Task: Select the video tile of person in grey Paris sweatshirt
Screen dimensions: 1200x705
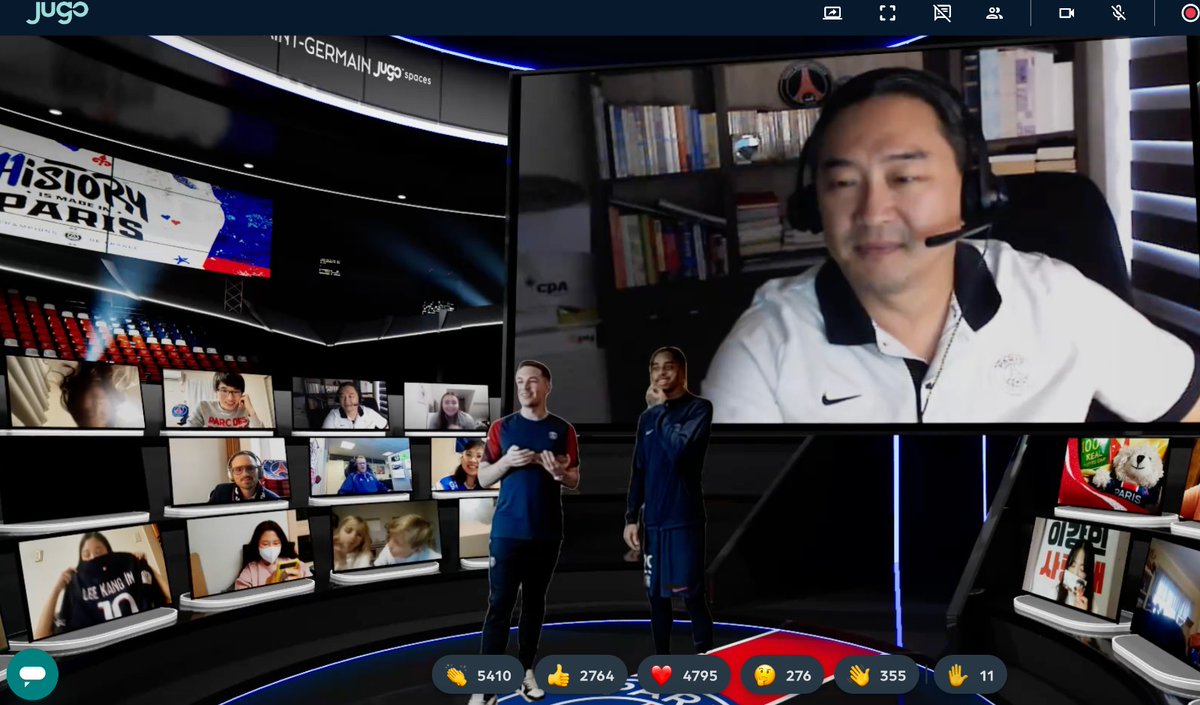Action: click(218, 400)
